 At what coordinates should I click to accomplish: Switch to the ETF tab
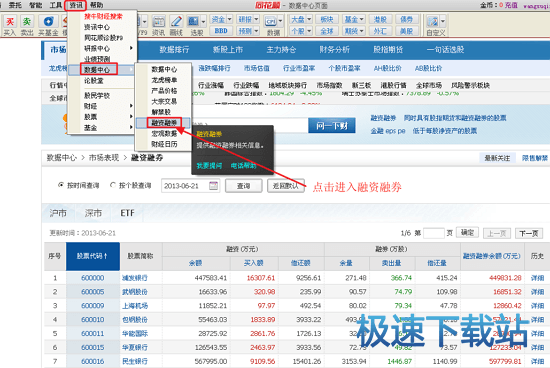[x=127, y=213]
